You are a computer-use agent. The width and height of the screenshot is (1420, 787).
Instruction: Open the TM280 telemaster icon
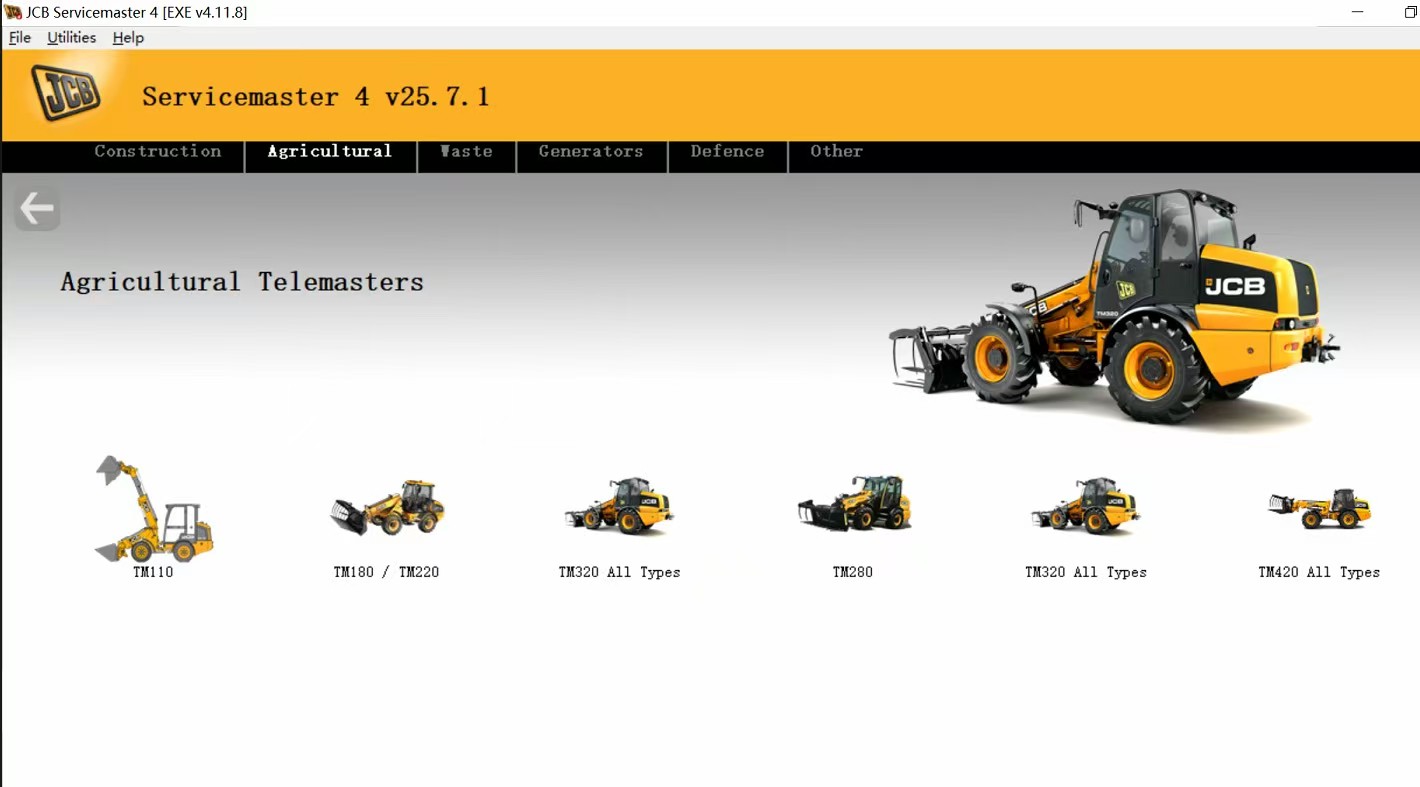853,503
